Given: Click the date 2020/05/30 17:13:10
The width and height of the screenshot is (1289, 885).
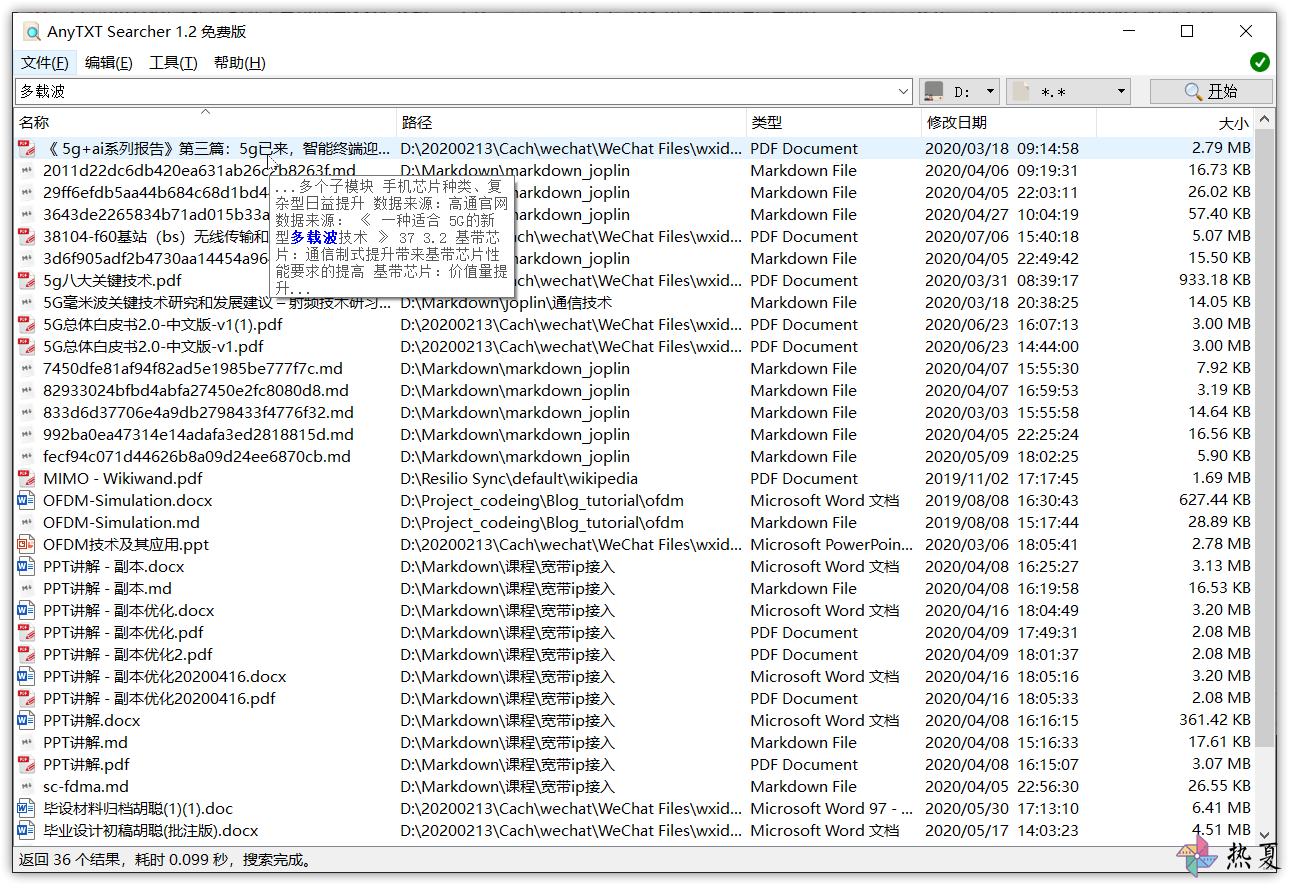Looking at the screenshot, I should point(1002,809).
